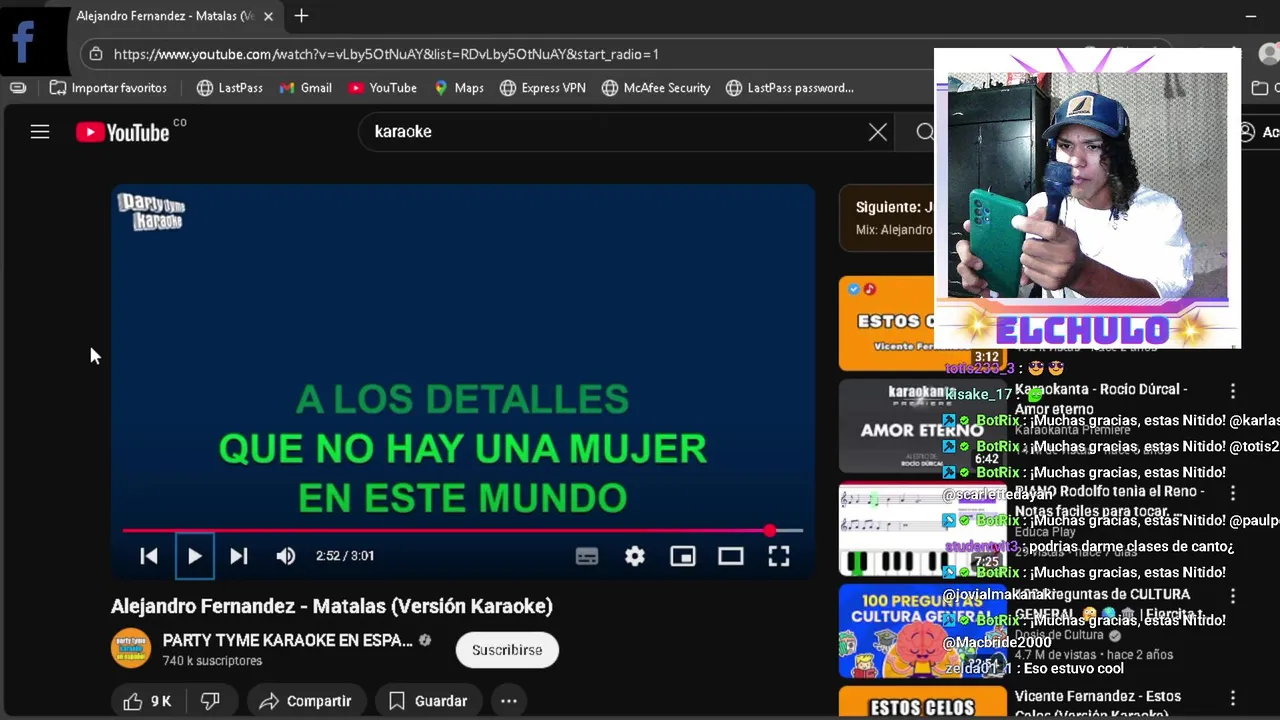Open Express VPN bookmark
The height and width of the screenshot is (720, 1280).
click(x=543, y=88)
